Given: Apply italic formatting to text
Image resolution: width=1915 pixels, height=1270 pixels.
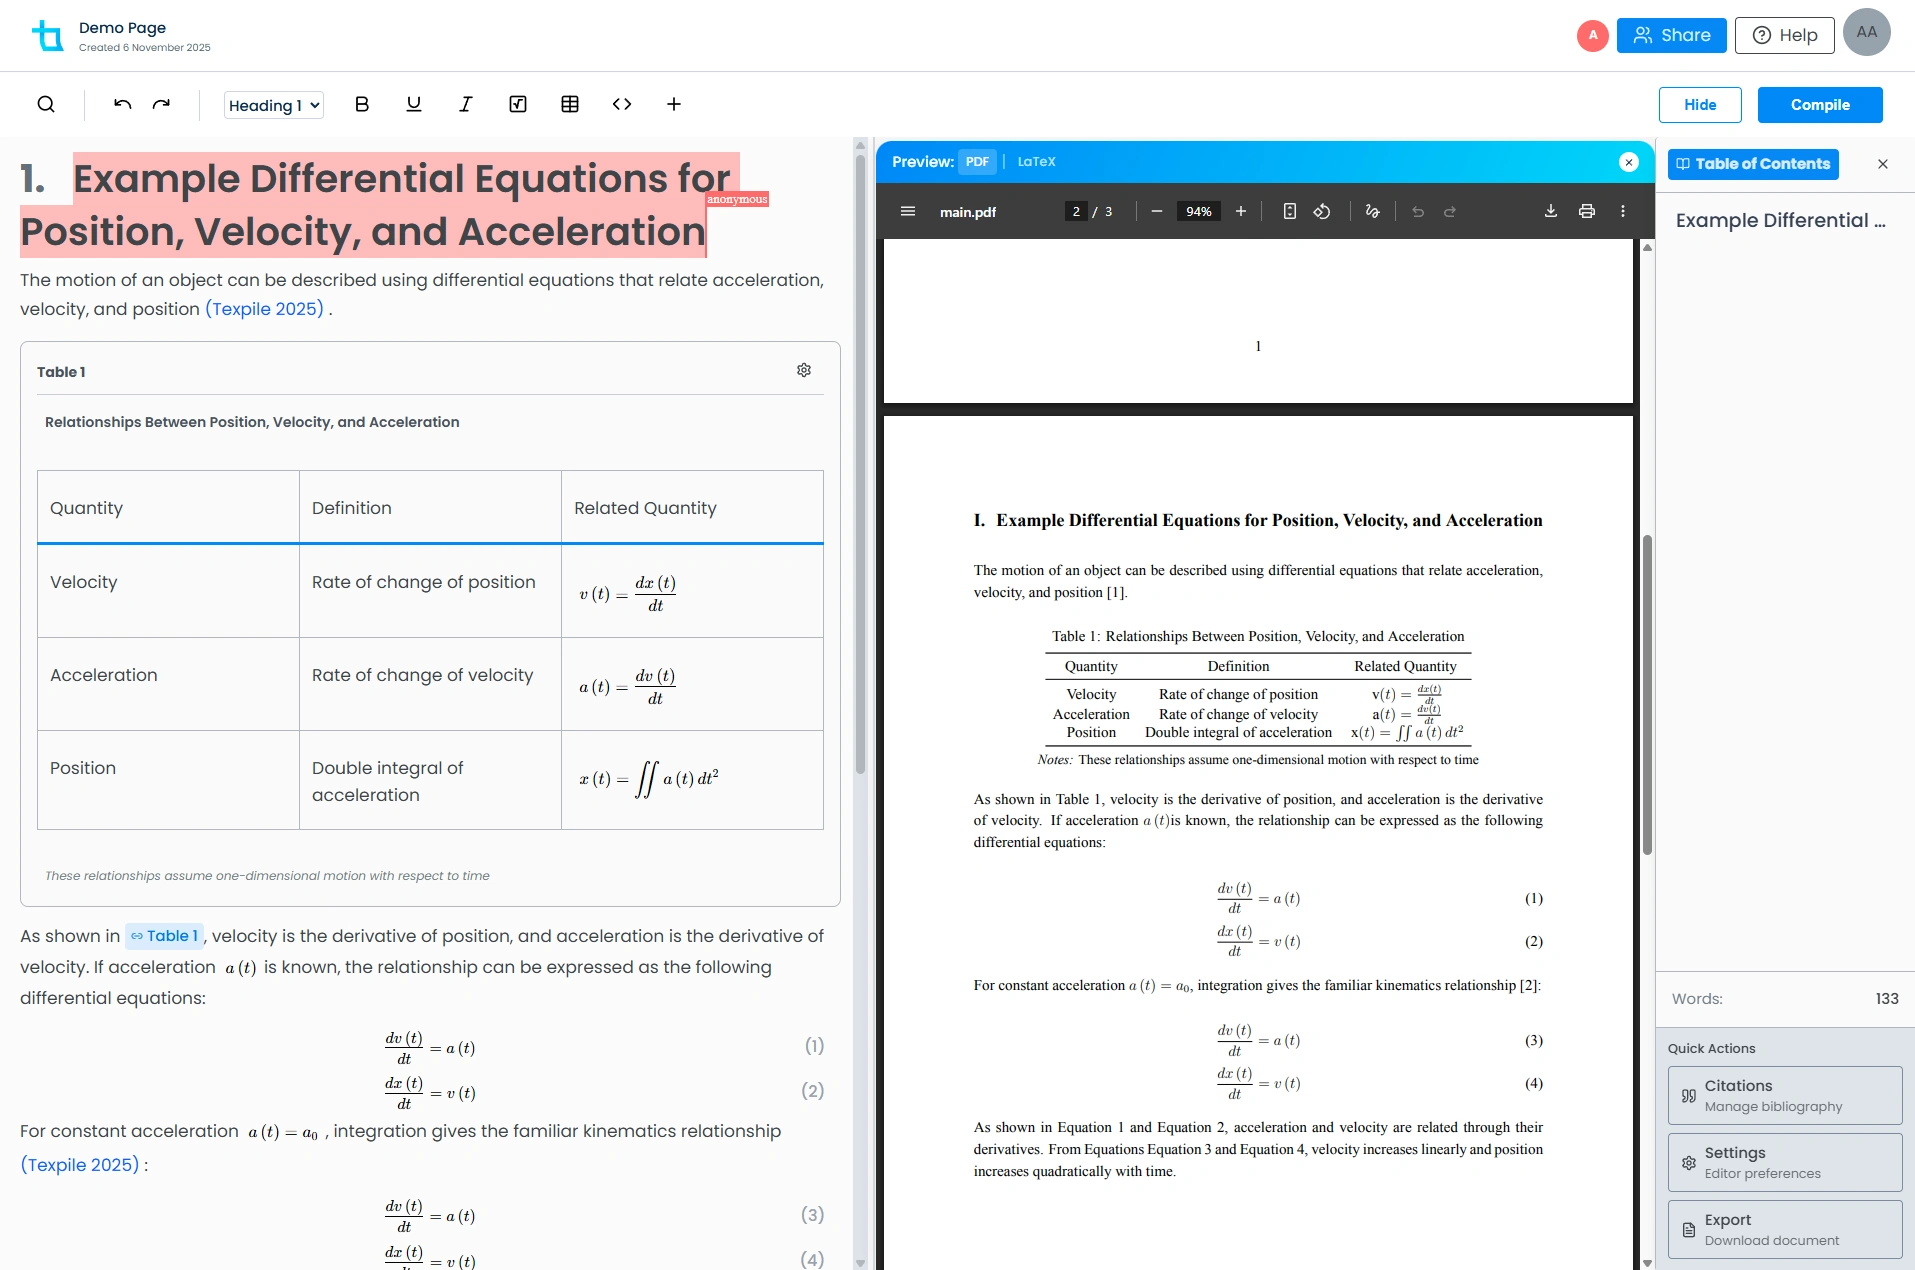Looking at the screenshot, I should pos(465,104).
